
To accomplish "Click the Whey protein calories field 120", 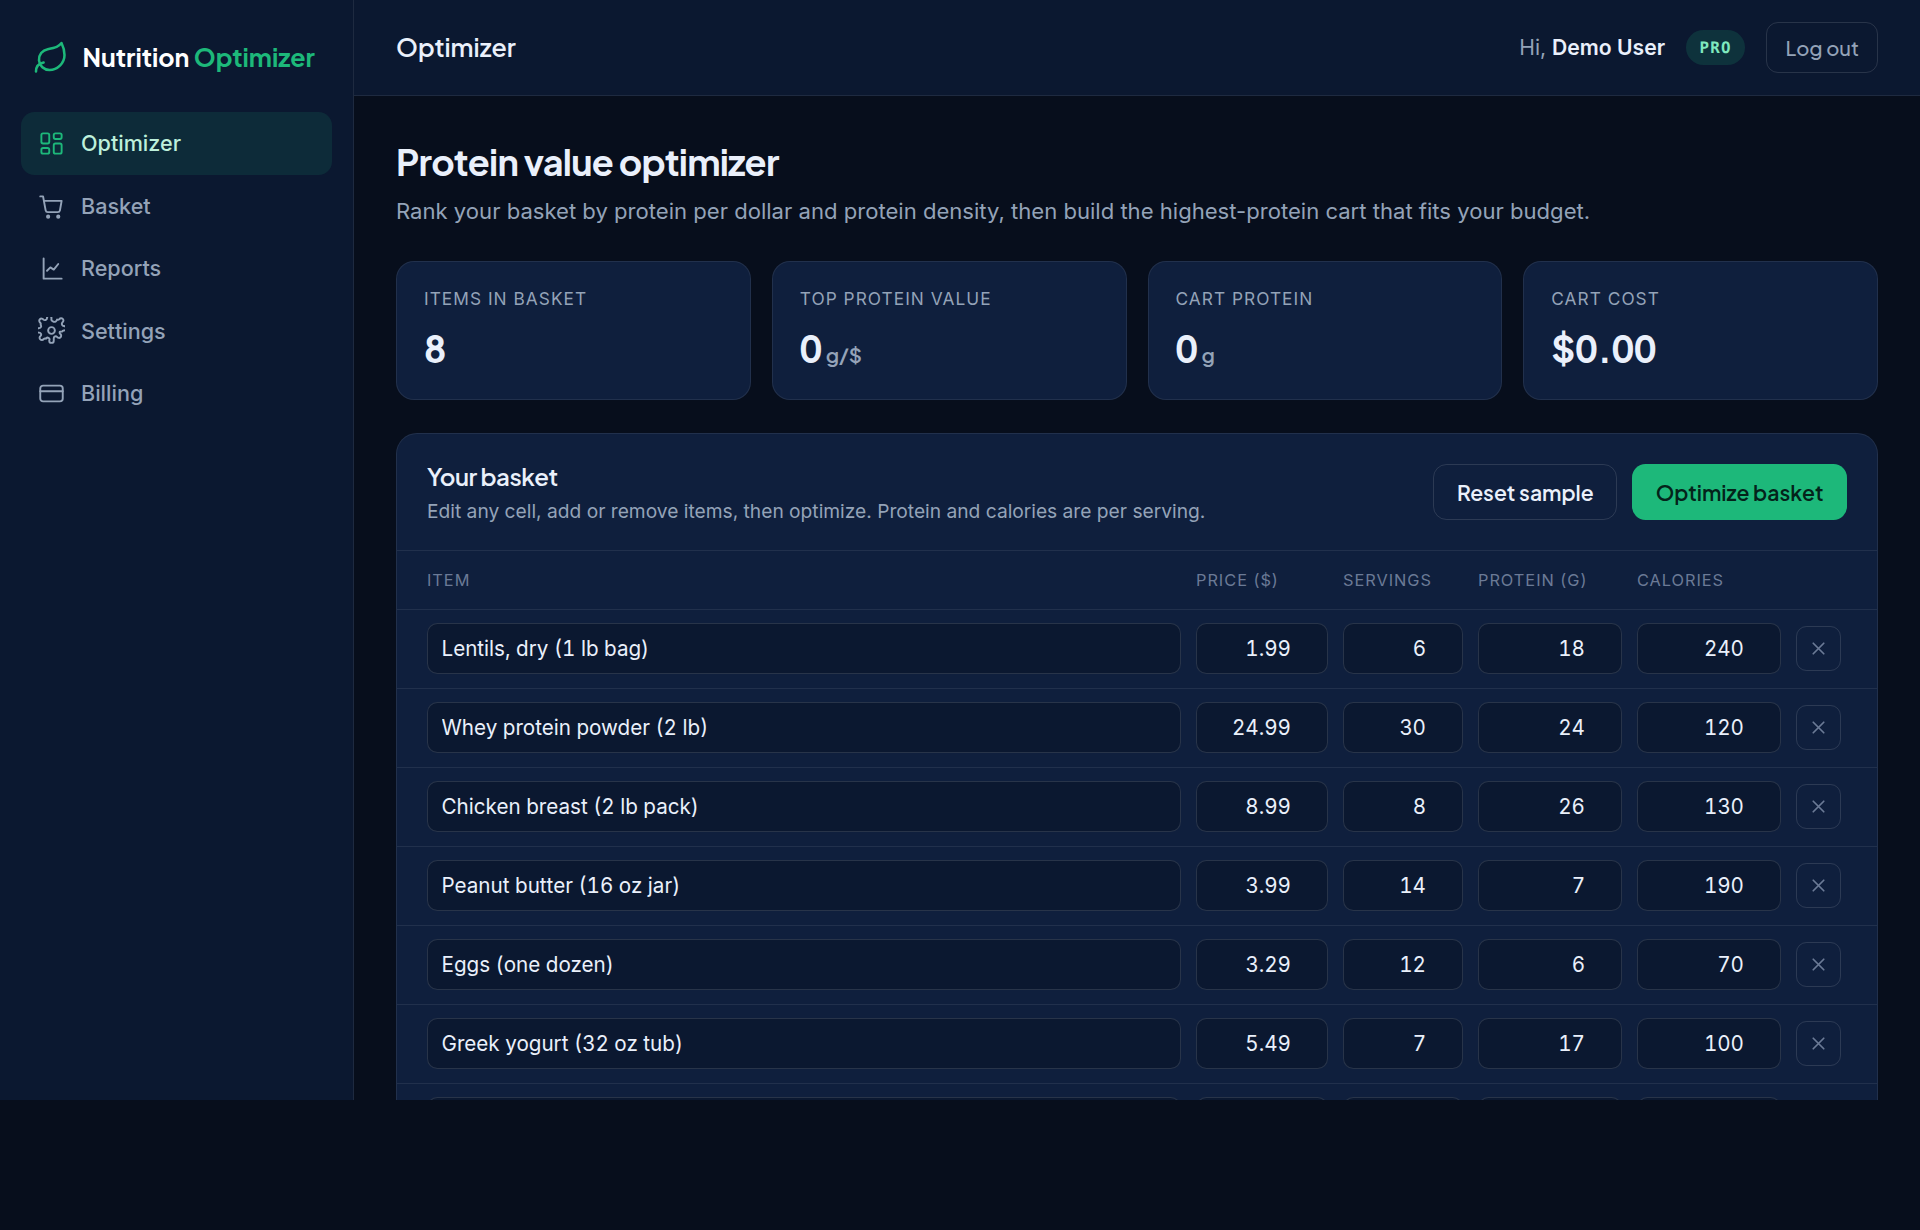I will click(1709, 728).
